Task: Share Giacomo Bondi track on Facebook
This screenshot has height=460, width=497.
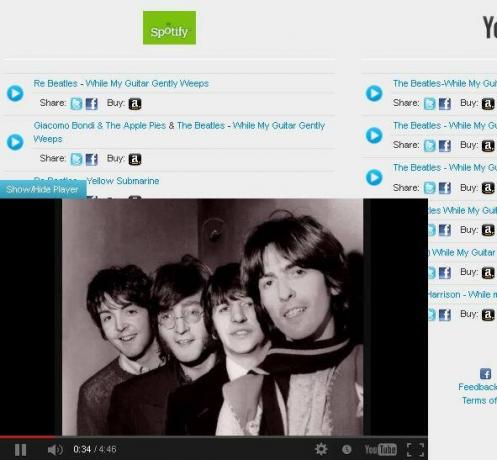Action: [x=92, y=159]
